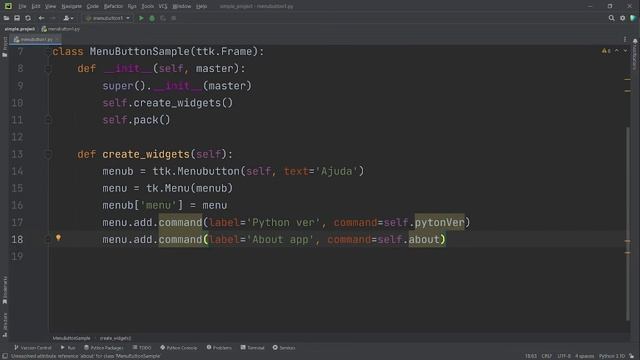Image resolution: width=640 pixels, height=360 pixels.
Task: Open the Problems tool window
Action: tap(219, 348)
